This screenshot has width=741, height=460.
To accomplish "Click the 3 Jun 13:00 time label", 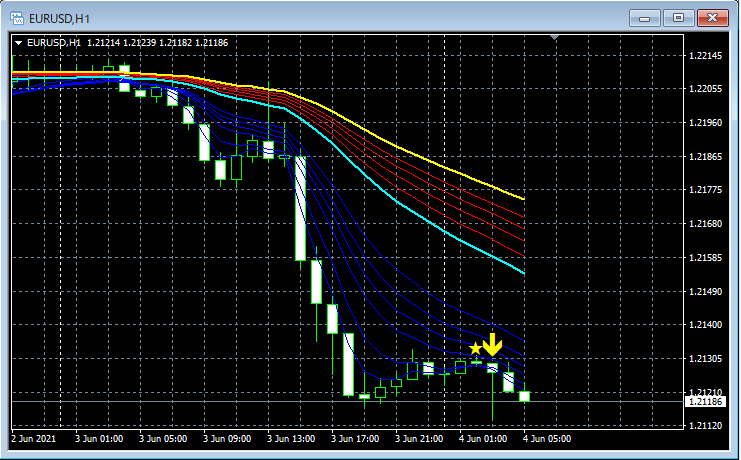I will point(291,439).
